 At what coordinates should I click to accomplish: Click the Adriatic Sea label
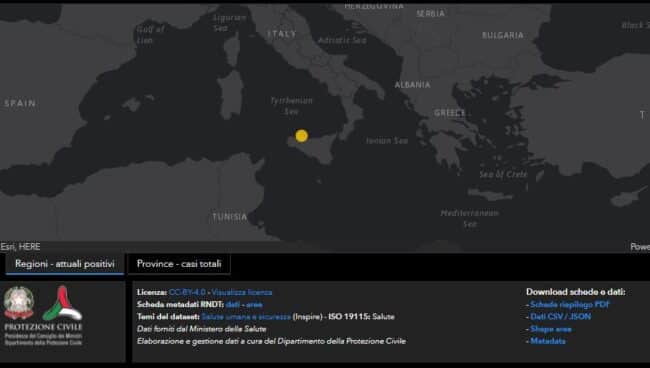(342, 40)
